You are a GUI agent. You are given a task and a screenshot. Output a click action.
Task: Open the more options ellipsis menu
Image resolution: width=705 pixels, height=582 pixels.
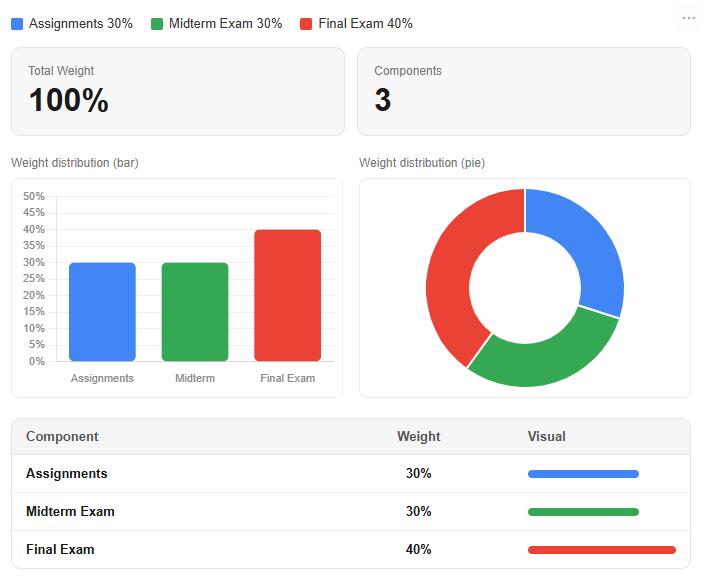tap(688, 18)
